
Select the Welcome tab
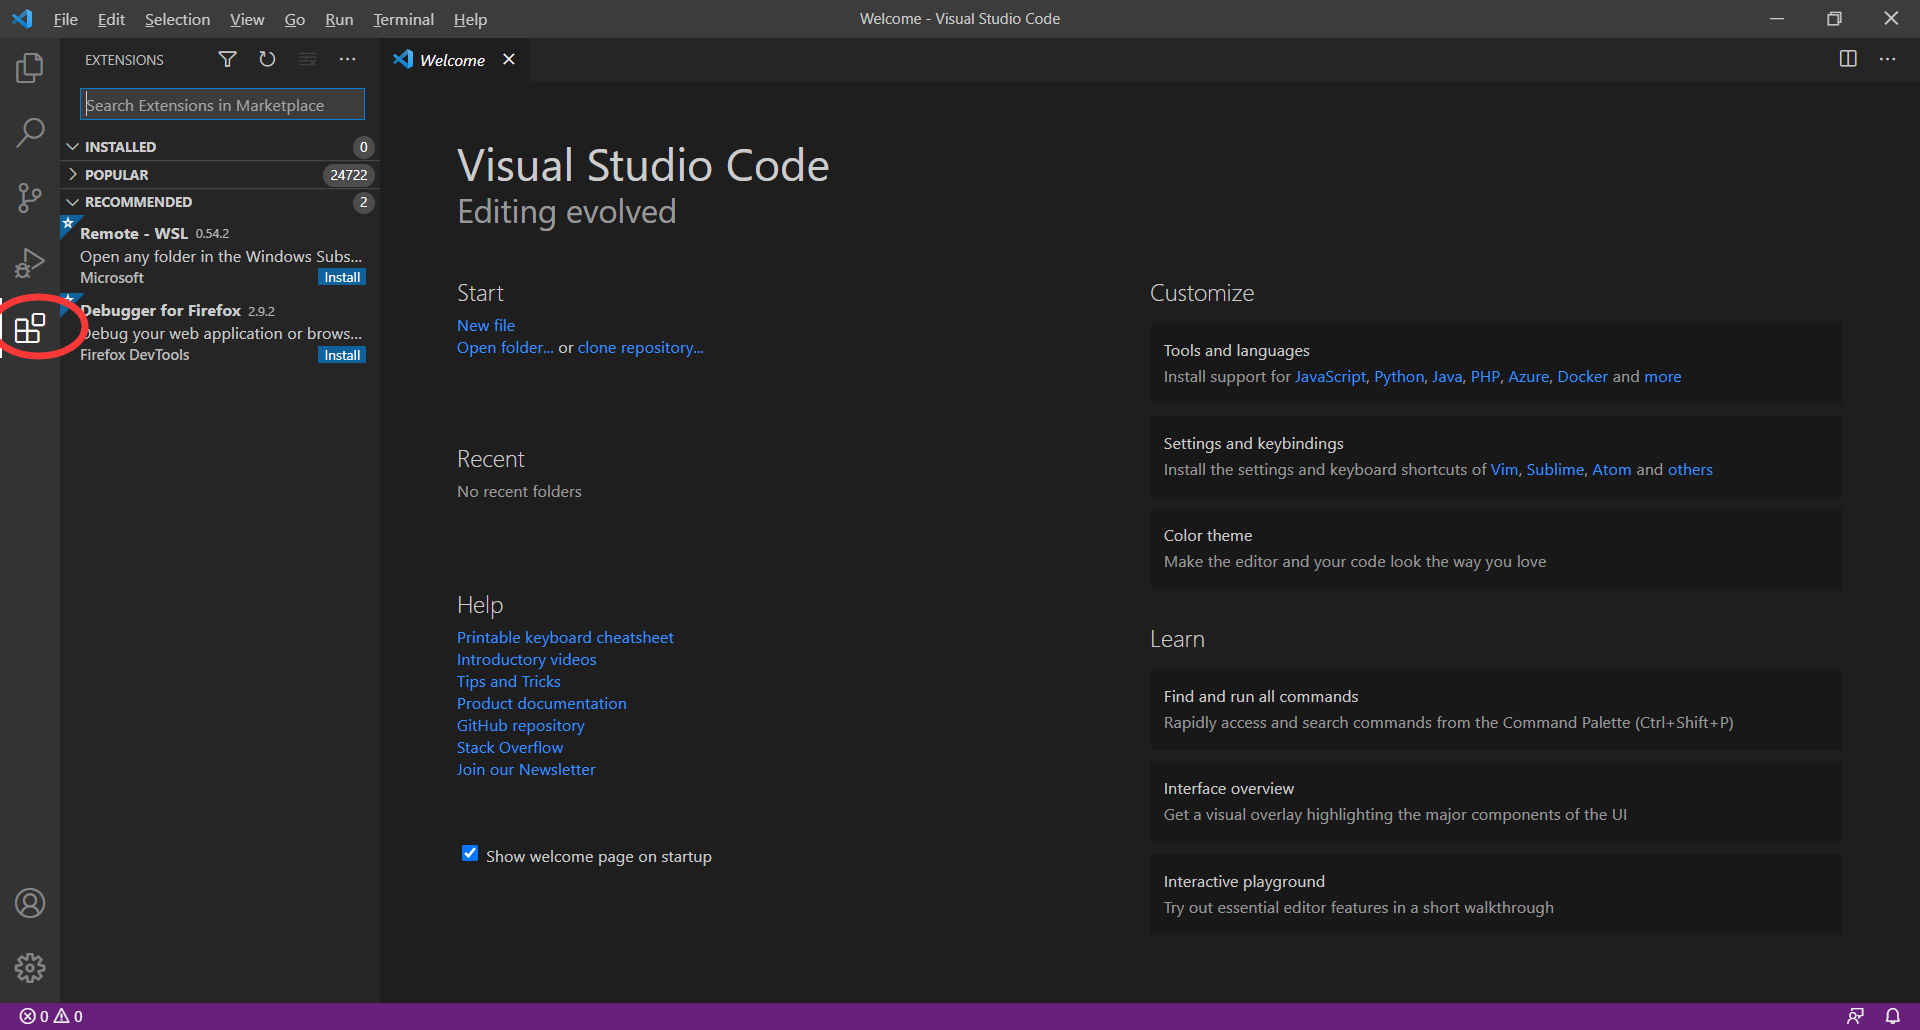pyautogui.click(x=452, y=60)
